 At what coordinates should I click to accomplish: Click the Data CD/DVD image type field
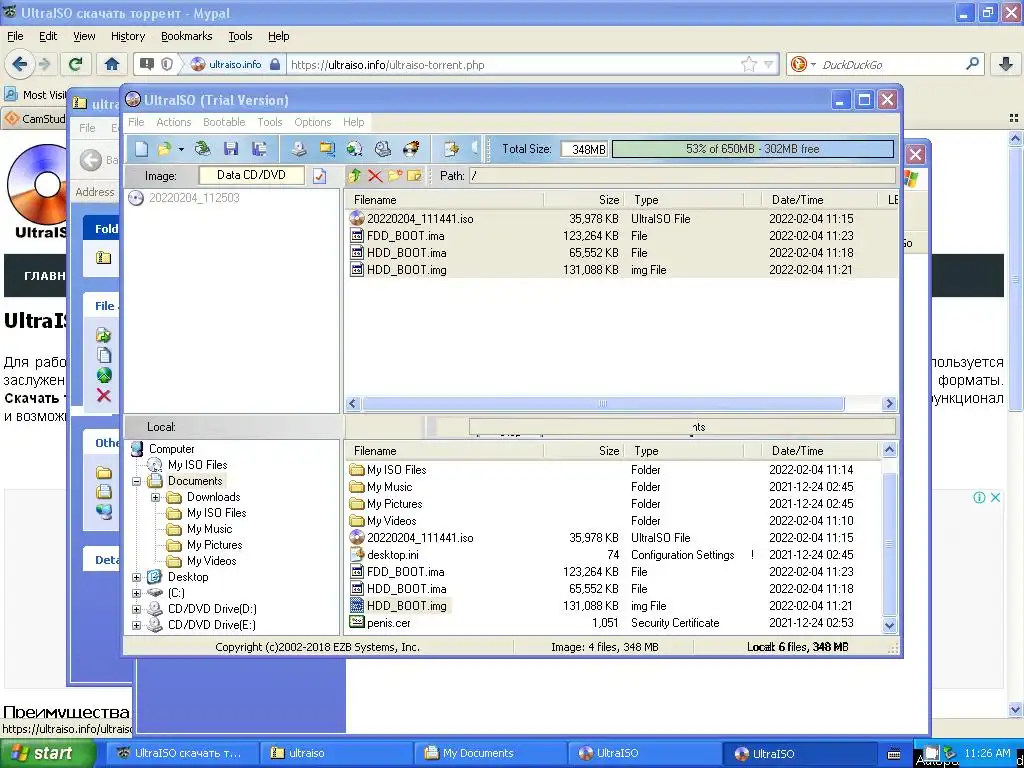[251, 175]
